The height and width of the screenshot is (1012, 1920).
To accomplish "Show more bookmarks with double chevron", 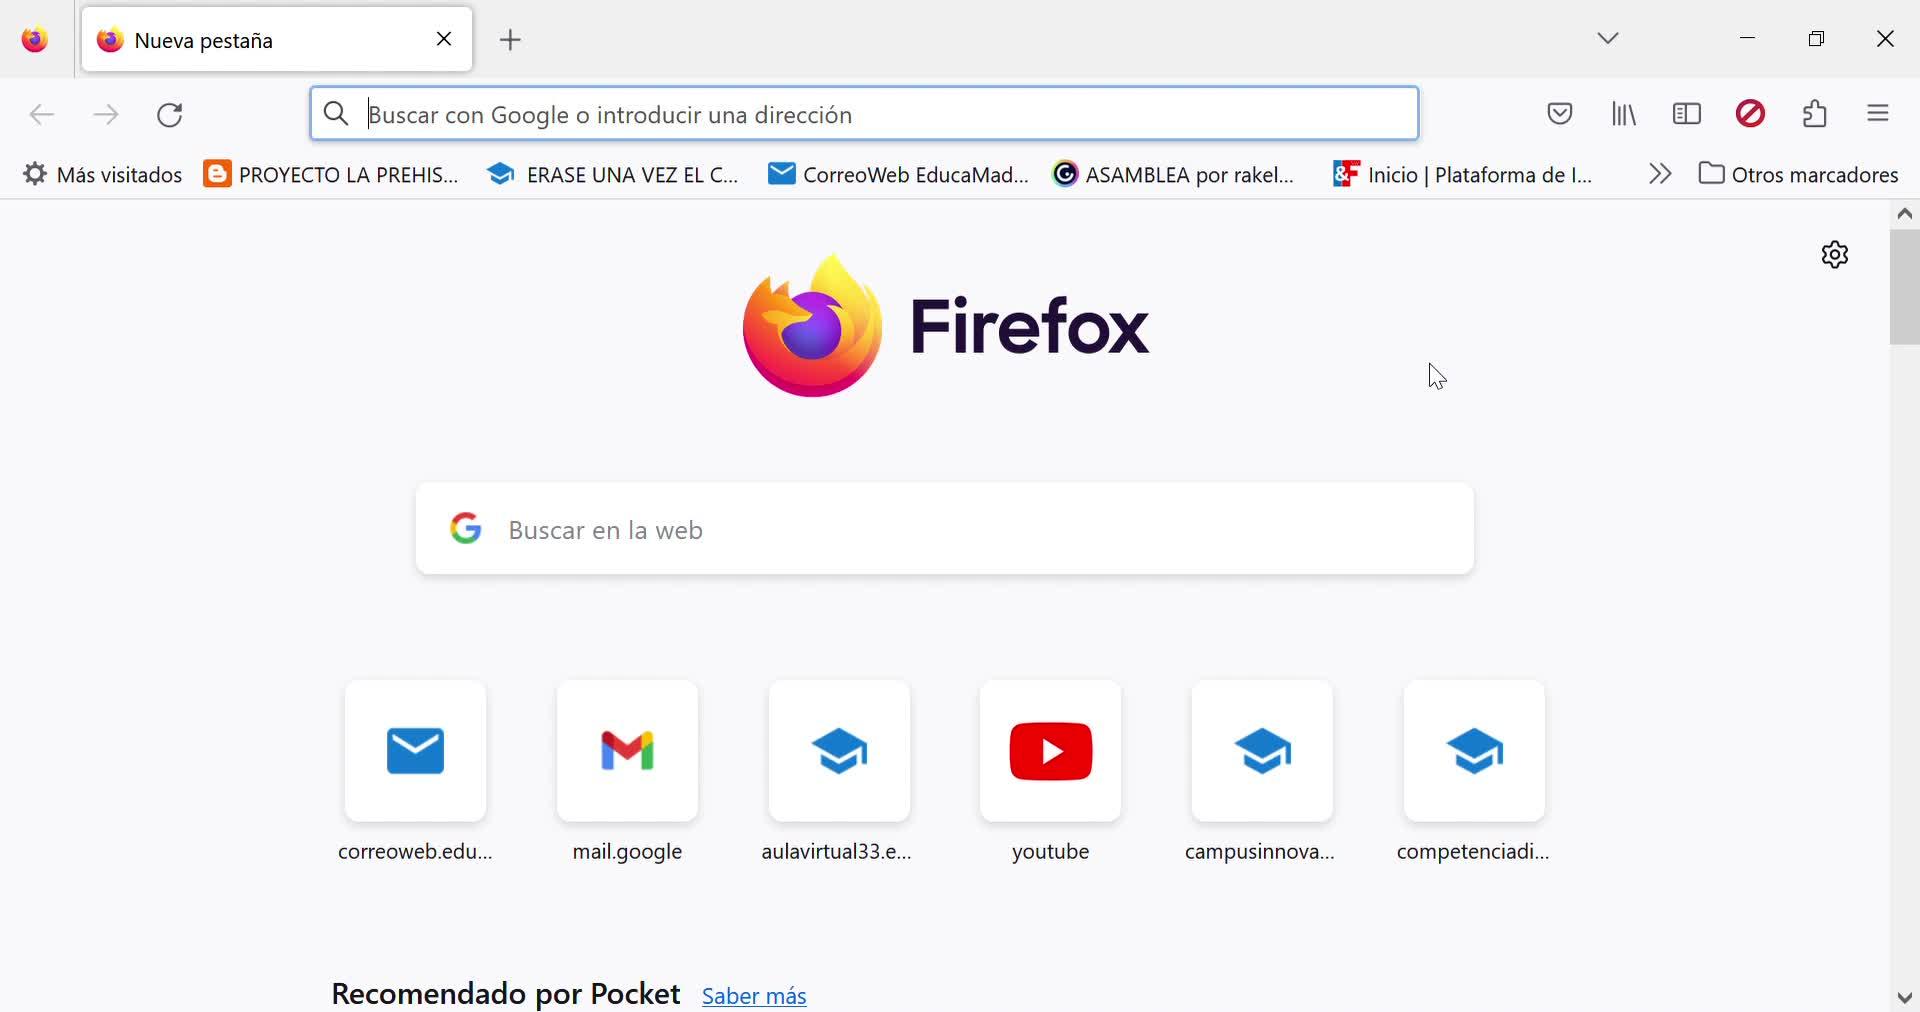I will pyautogui.click(x=1660, y=174).
